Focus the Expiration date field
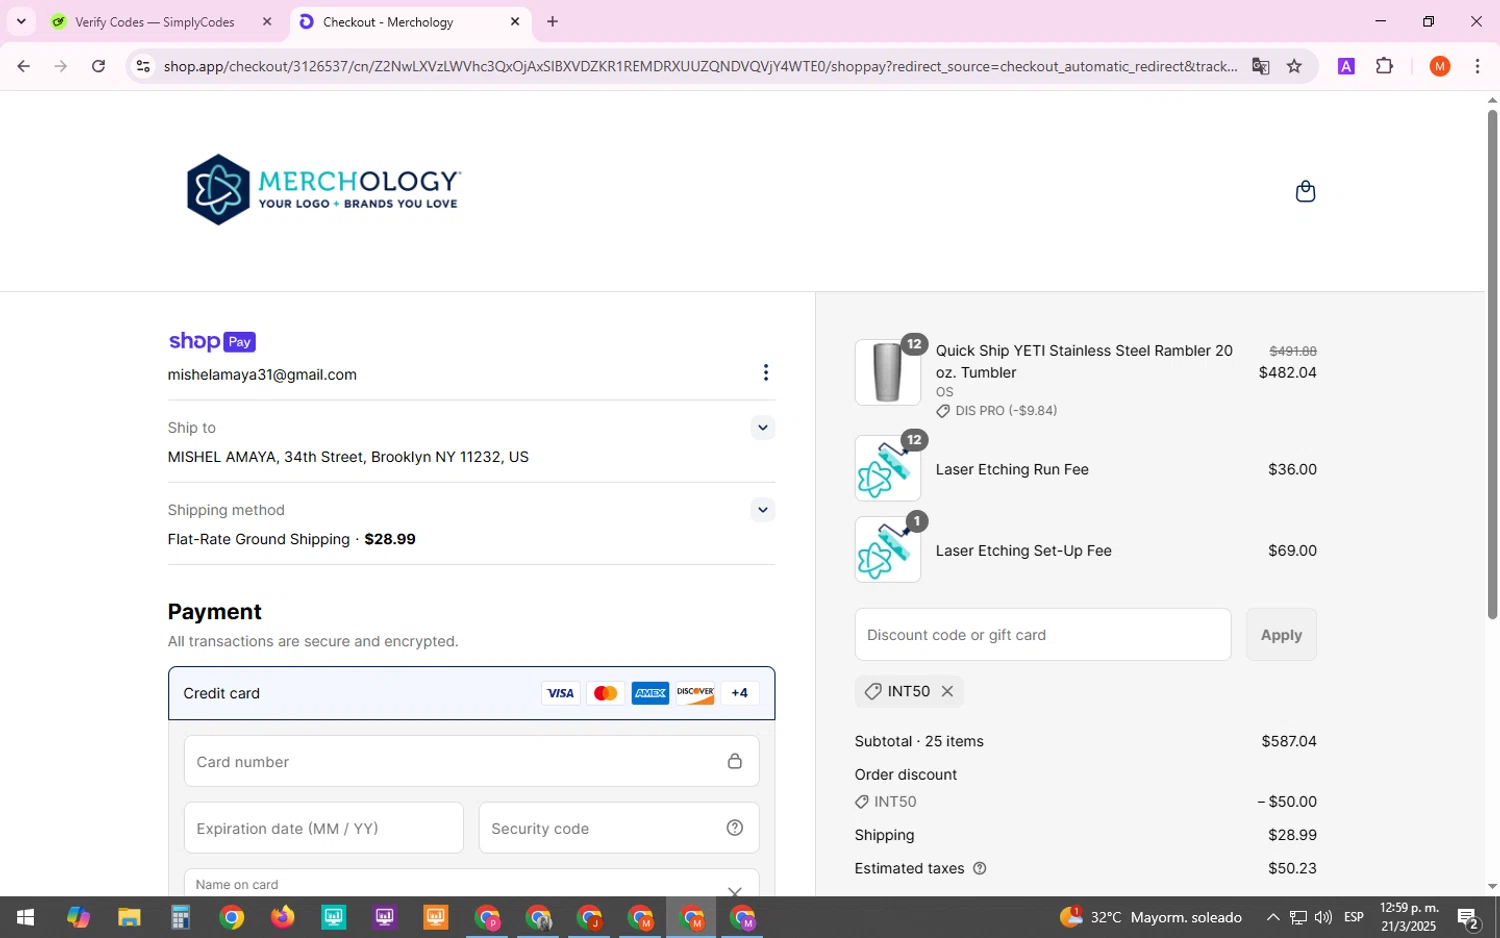This screenshot has height=938, width=1500. [x=323, y=828]
